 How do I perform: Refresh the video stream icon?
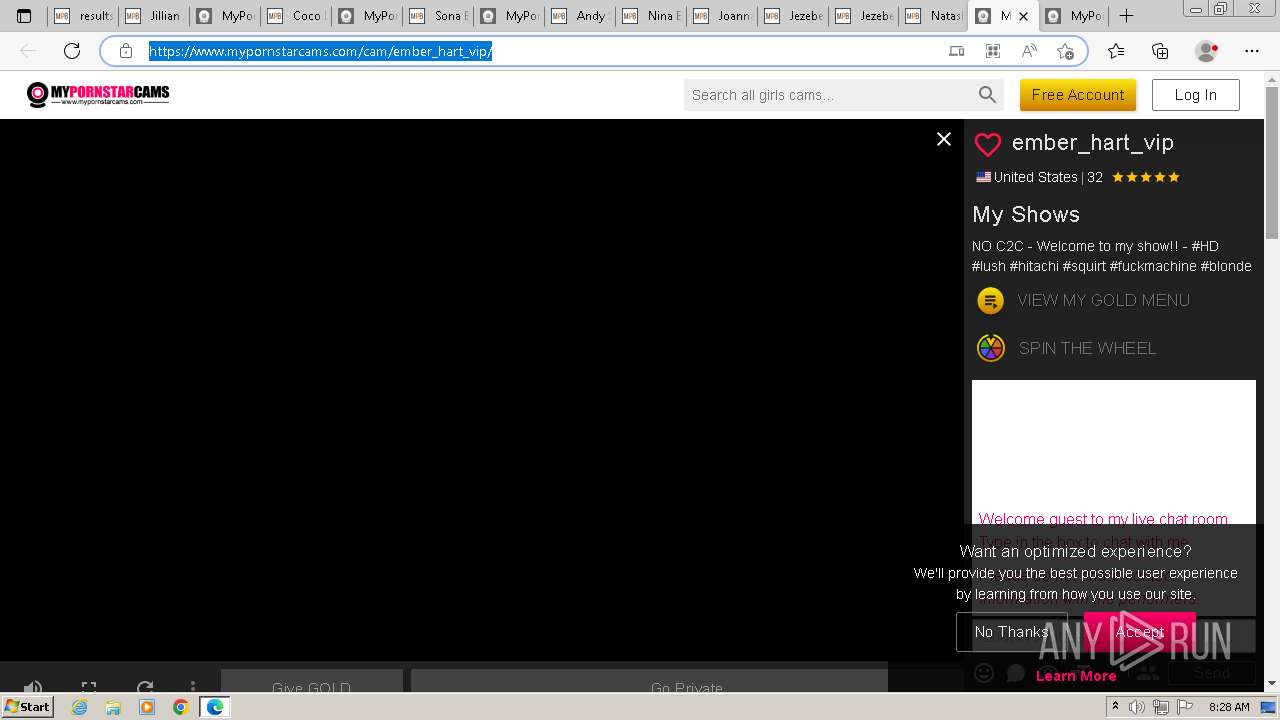(x=145, y=687)
